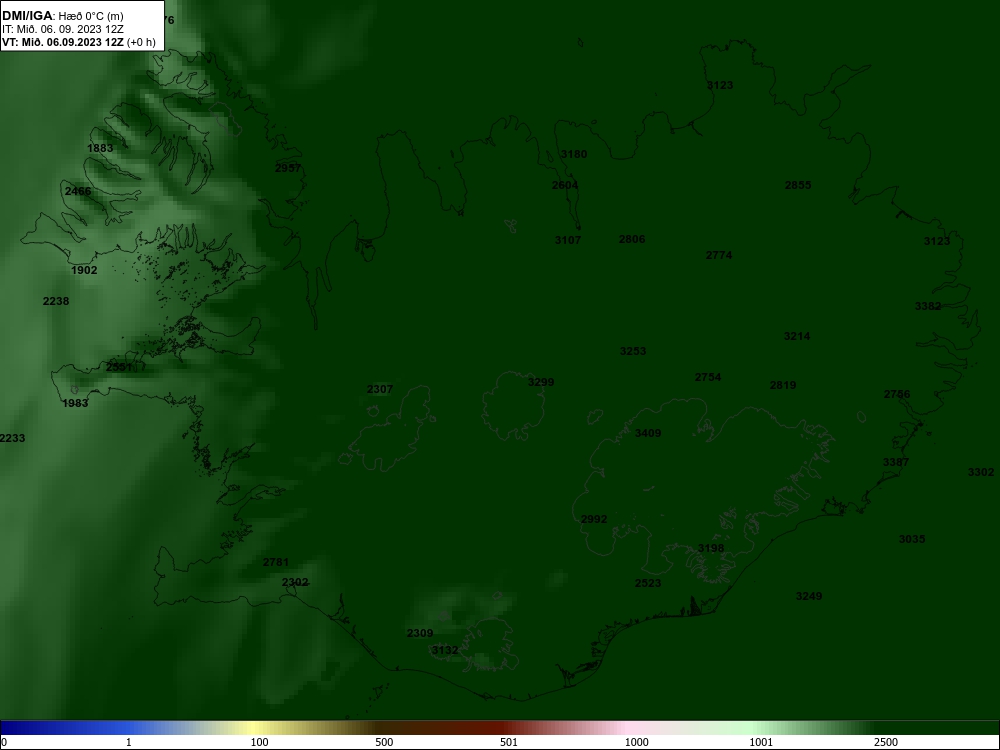This screenshot has height=750, width=1000.
Task: Click the 2992 height value
Action: point(594,519)
